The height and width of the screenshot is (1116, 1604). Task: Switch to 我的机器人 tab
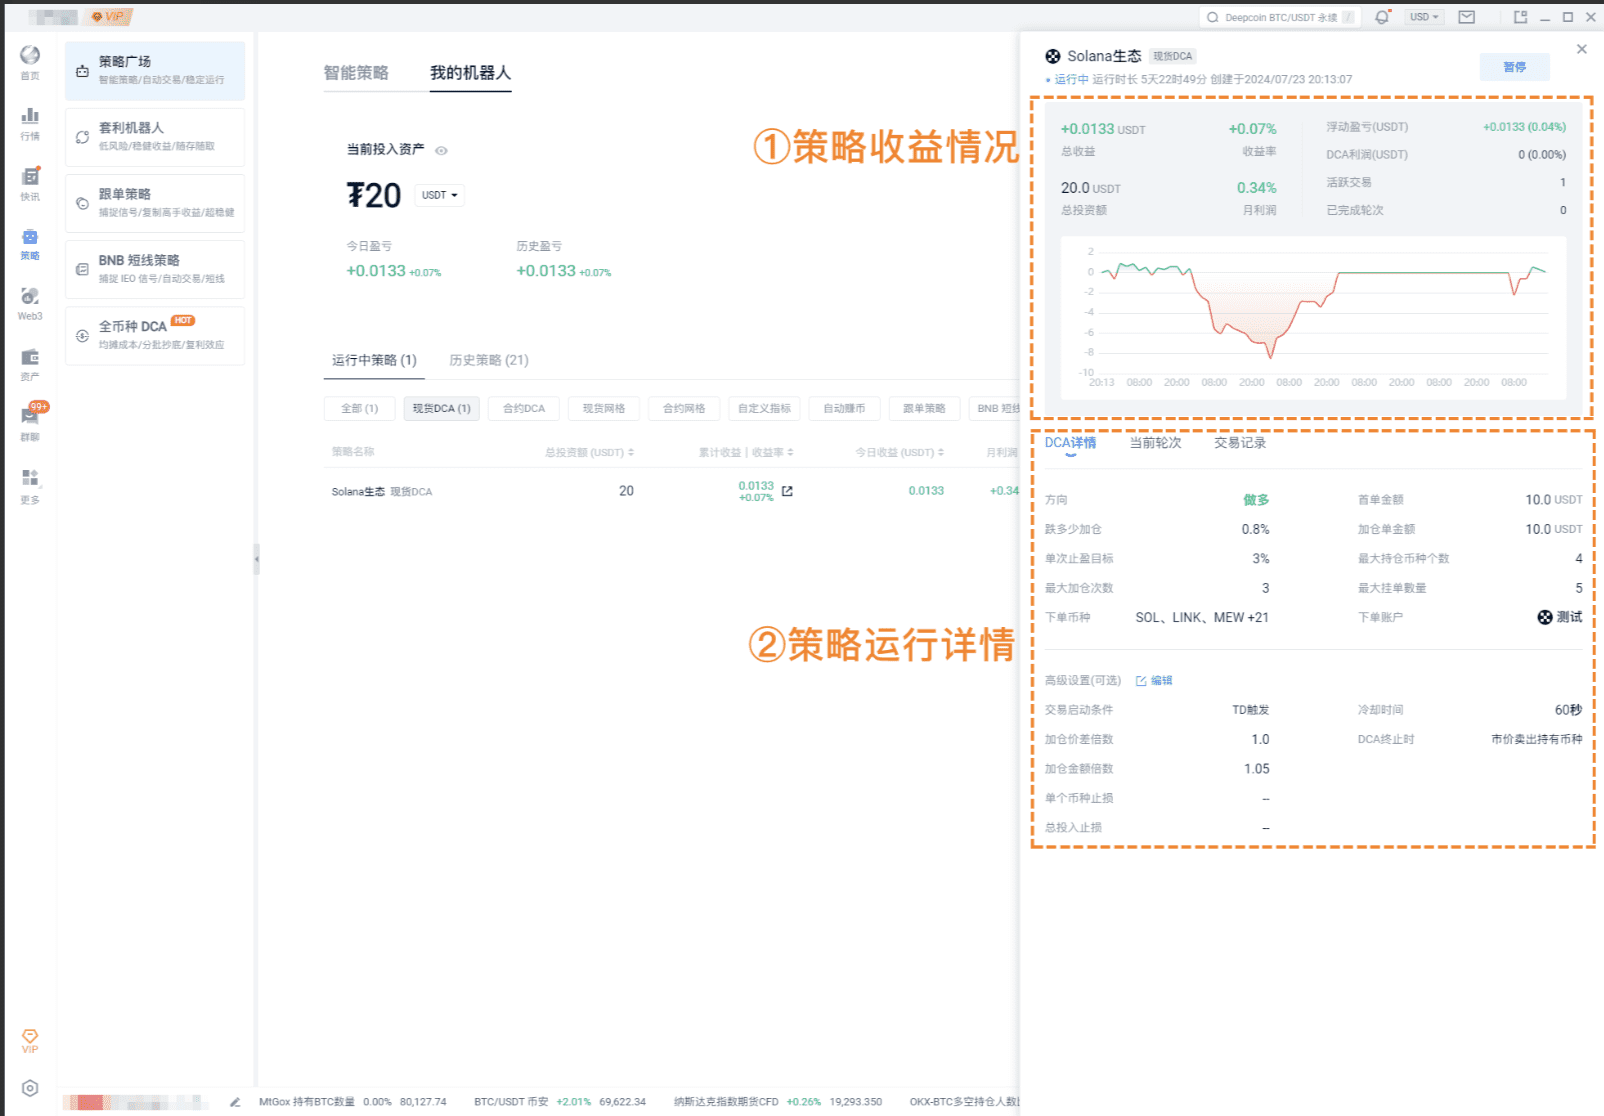pos(471,73)
